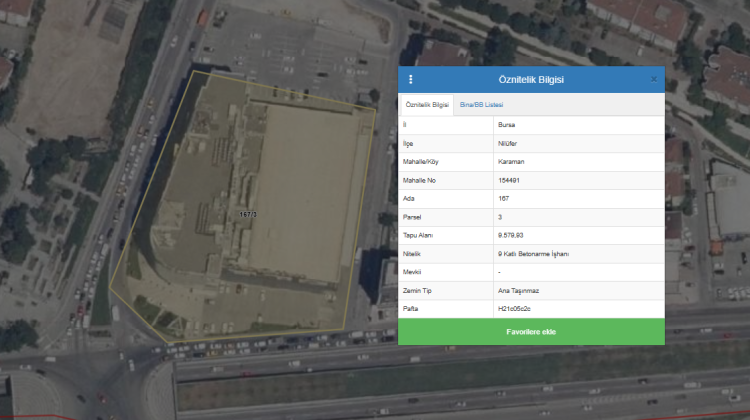The height and width of the screenshot is (420, 750).
Task: Click the 167/3 parcel label on map
Action: tap(249, 215)
